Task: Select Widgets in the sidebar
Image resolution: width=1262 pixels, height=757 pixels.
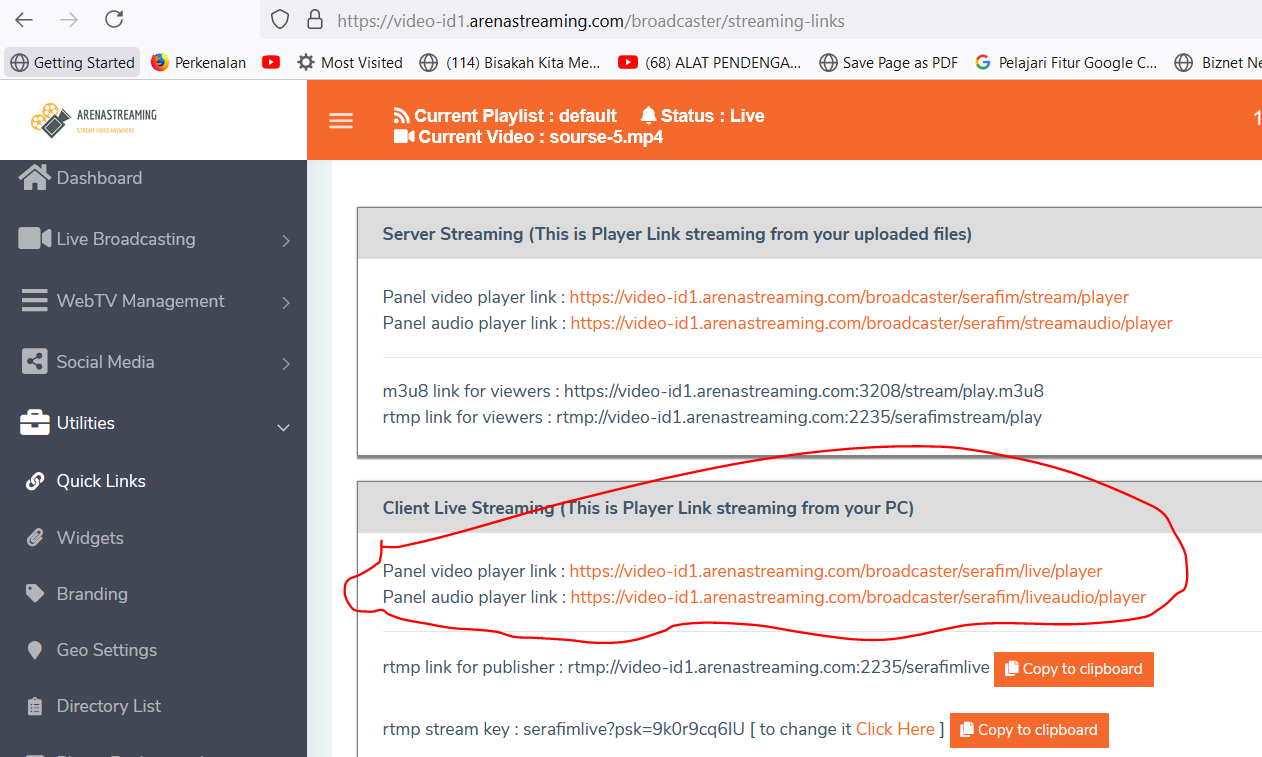Action: (x=90, y=538)
